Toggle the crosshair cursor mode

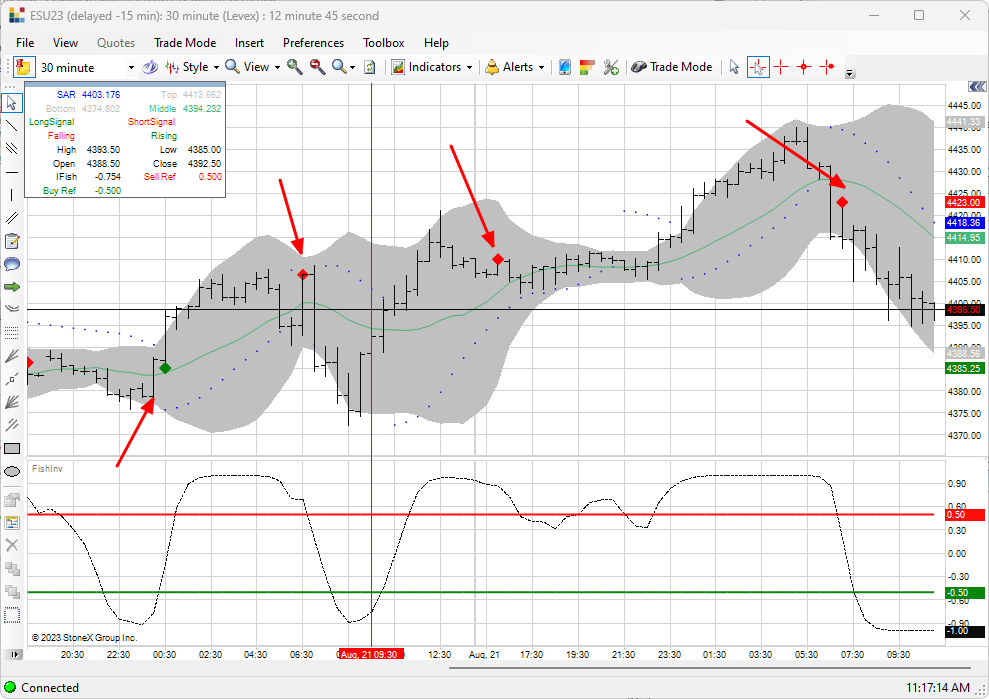[758, 67]
